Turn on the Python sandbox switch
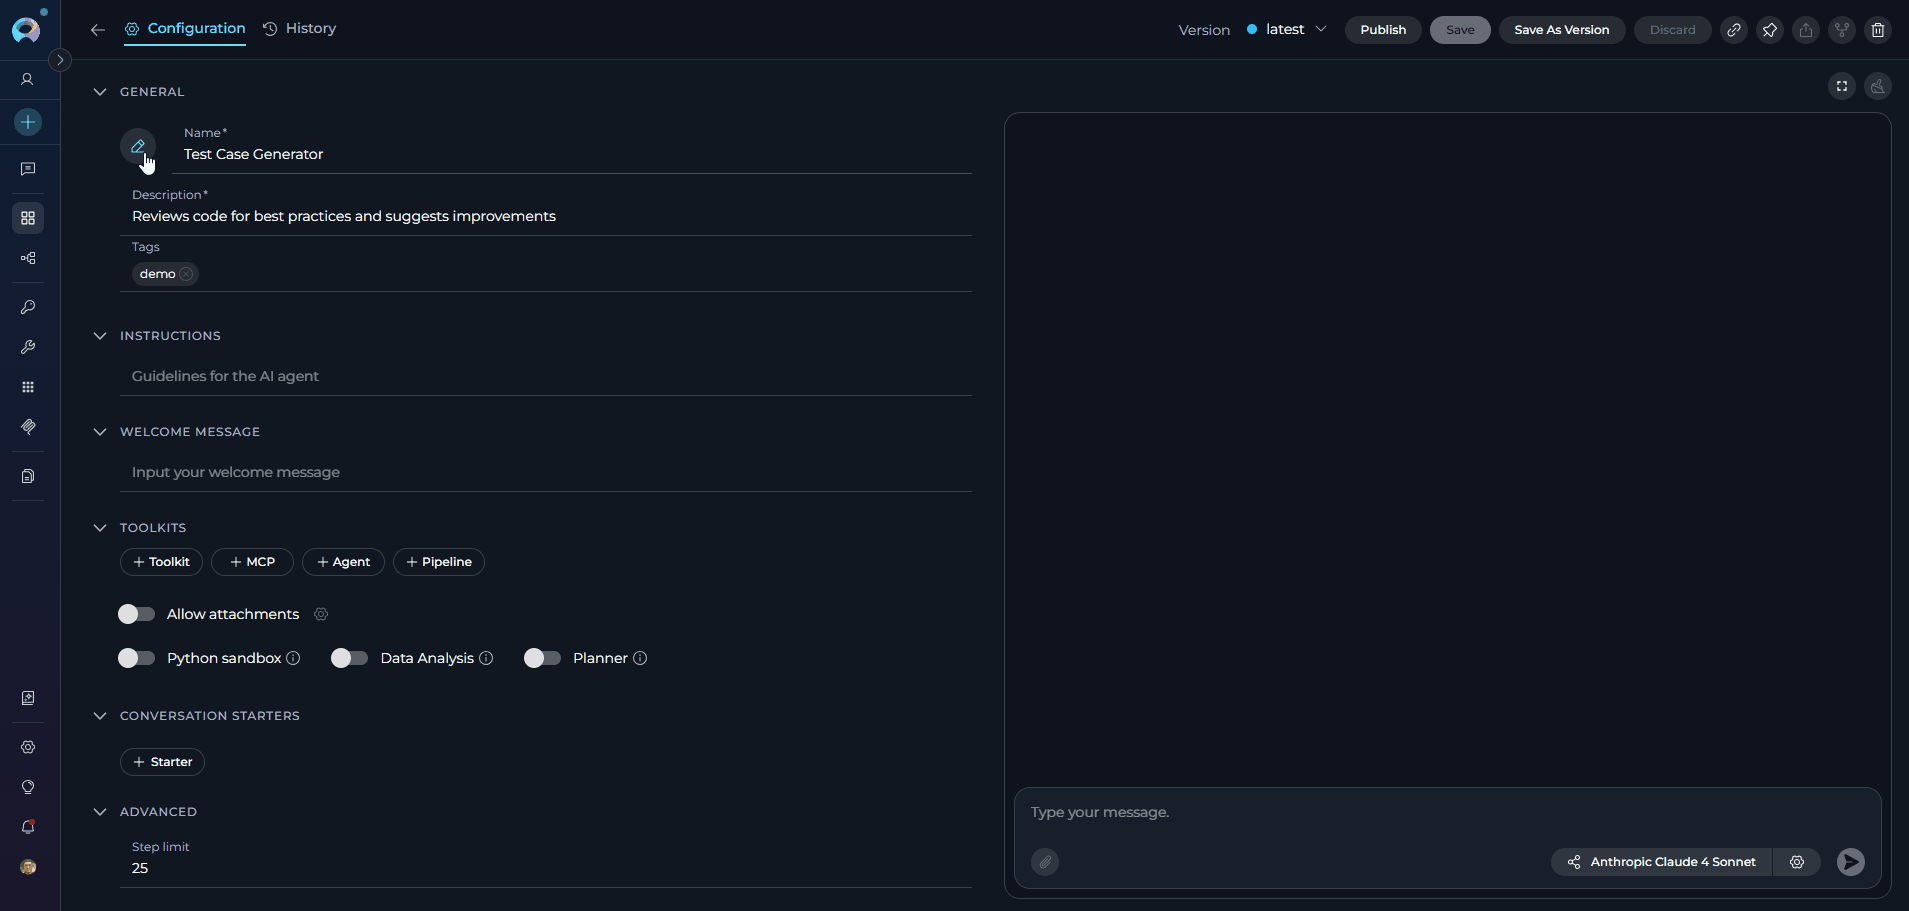1909x911 pixels. pos(136,658)
